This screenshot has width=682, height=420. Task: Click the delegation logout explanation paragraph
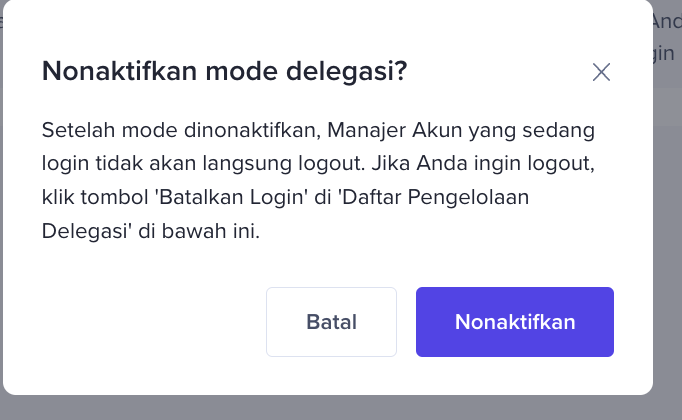click(318, 181)
